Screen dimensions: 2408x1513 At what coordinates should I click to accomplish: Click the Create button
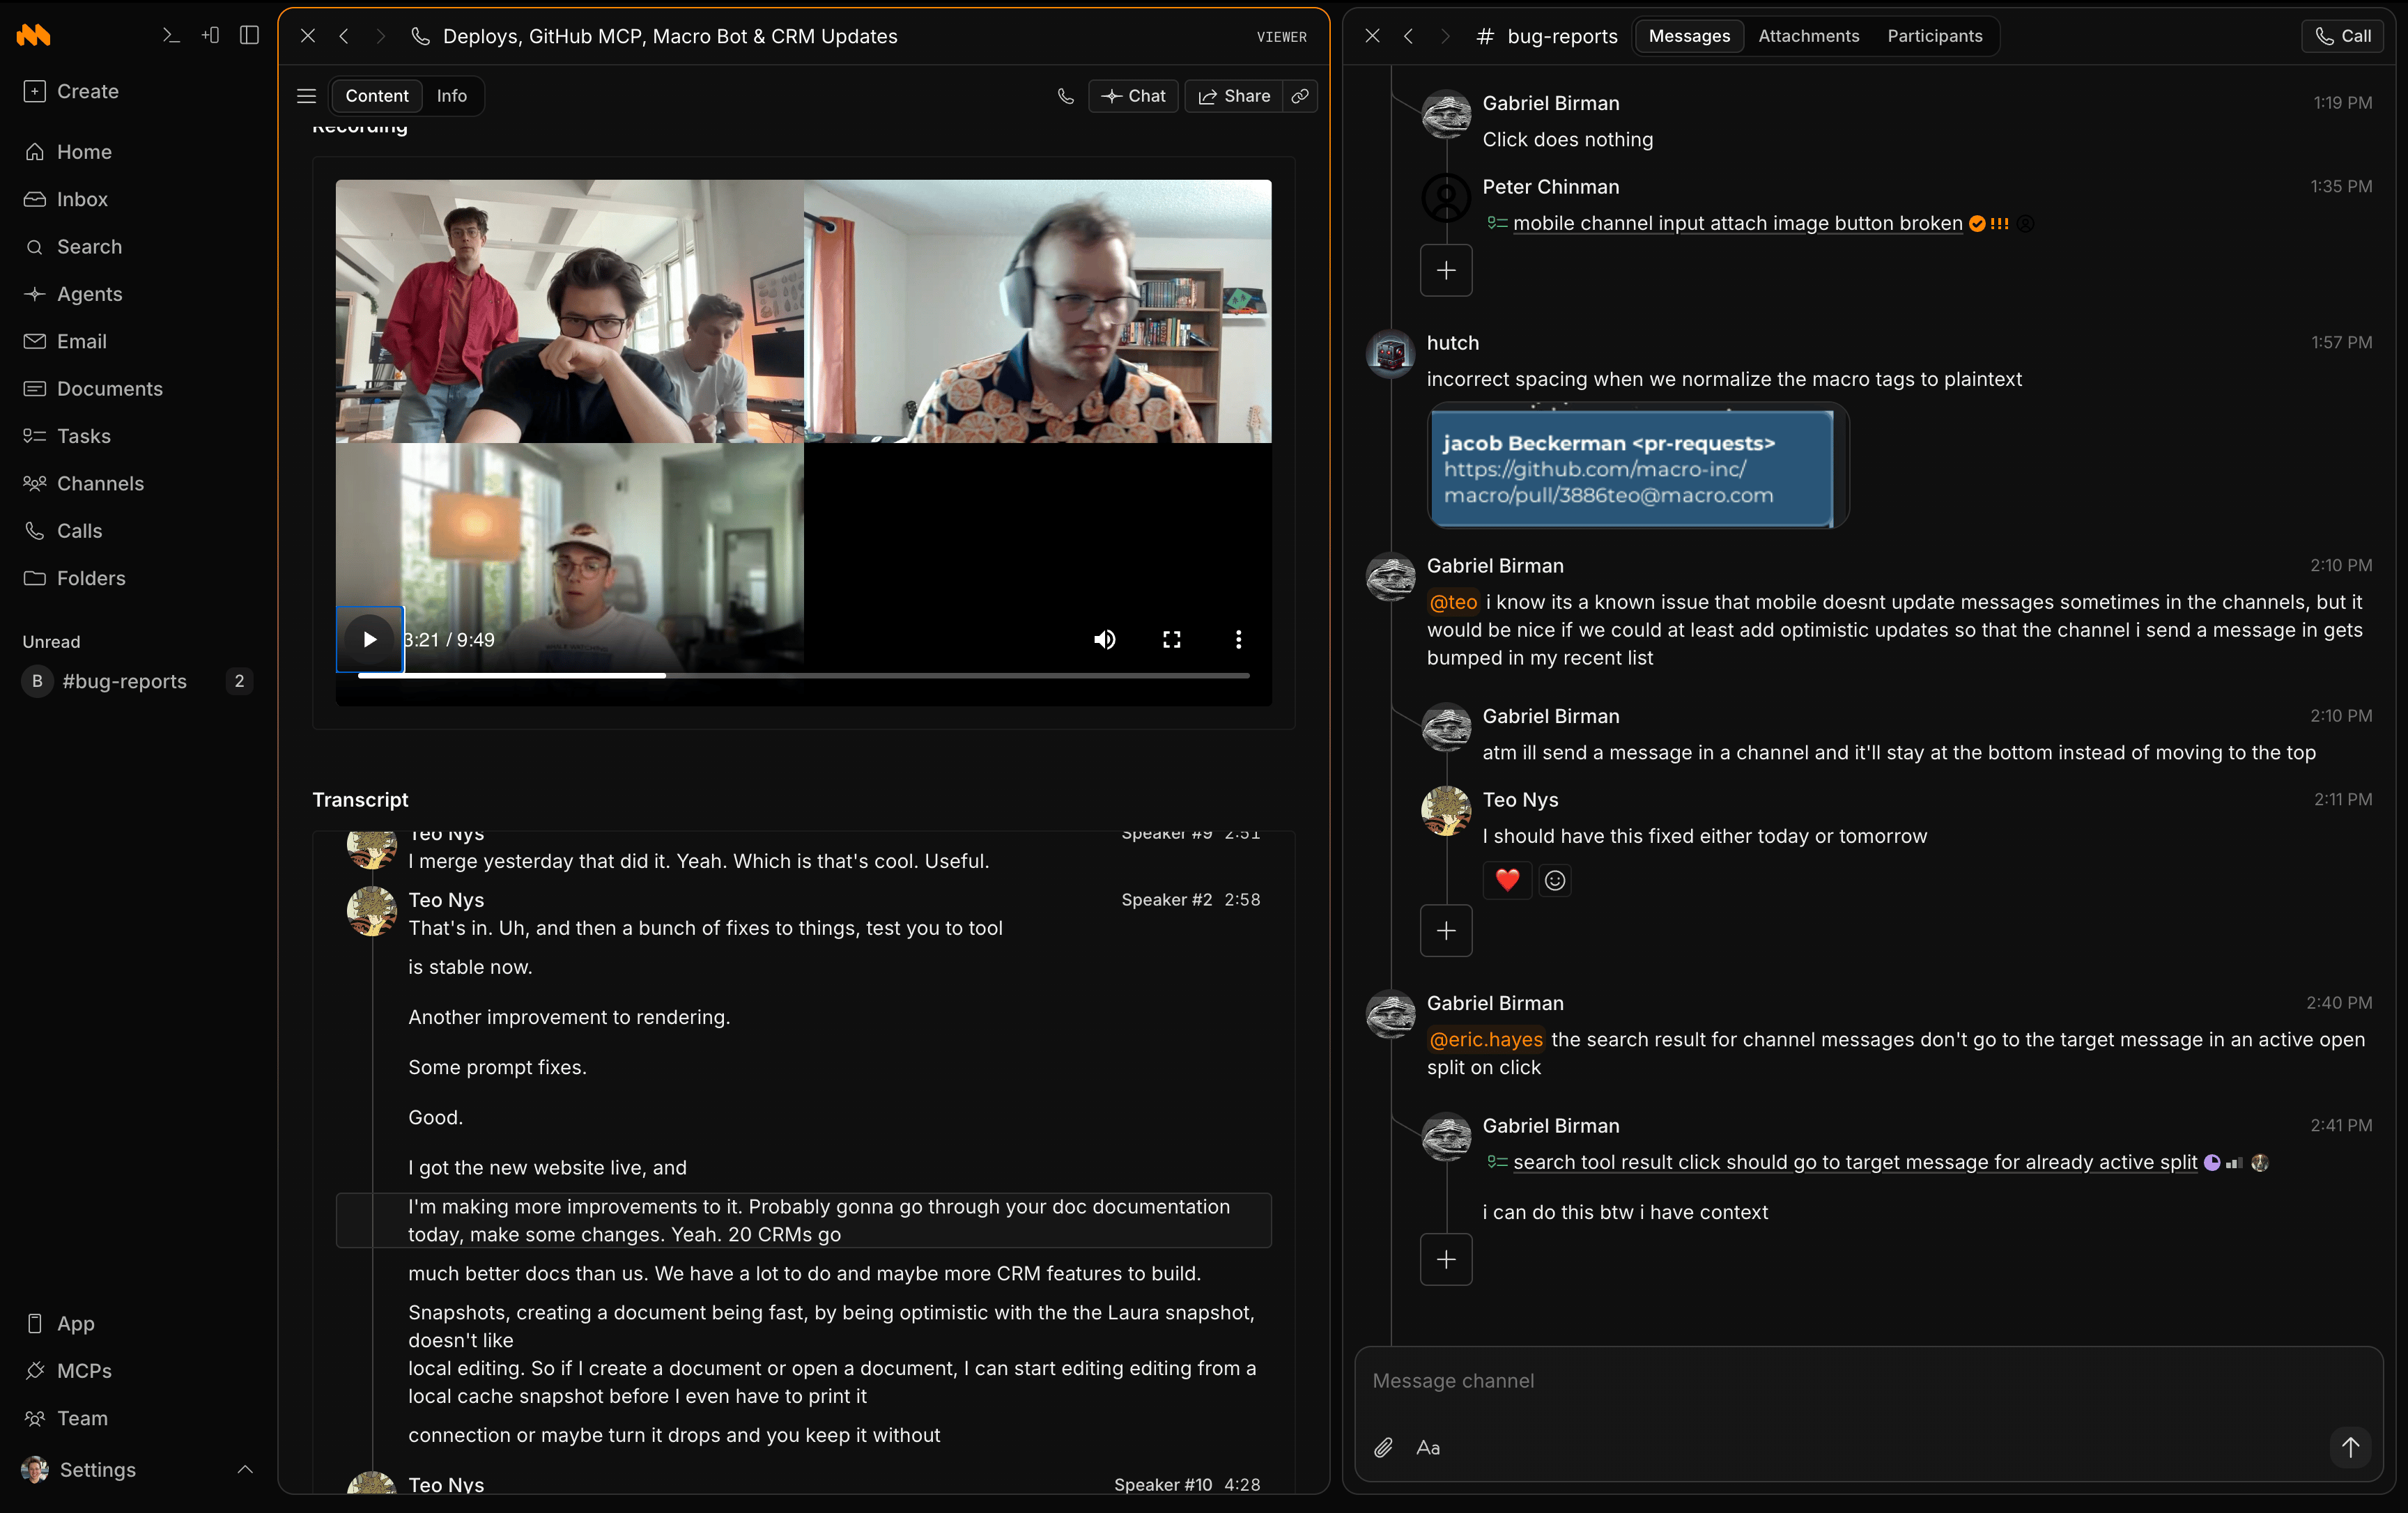(71, 91)
